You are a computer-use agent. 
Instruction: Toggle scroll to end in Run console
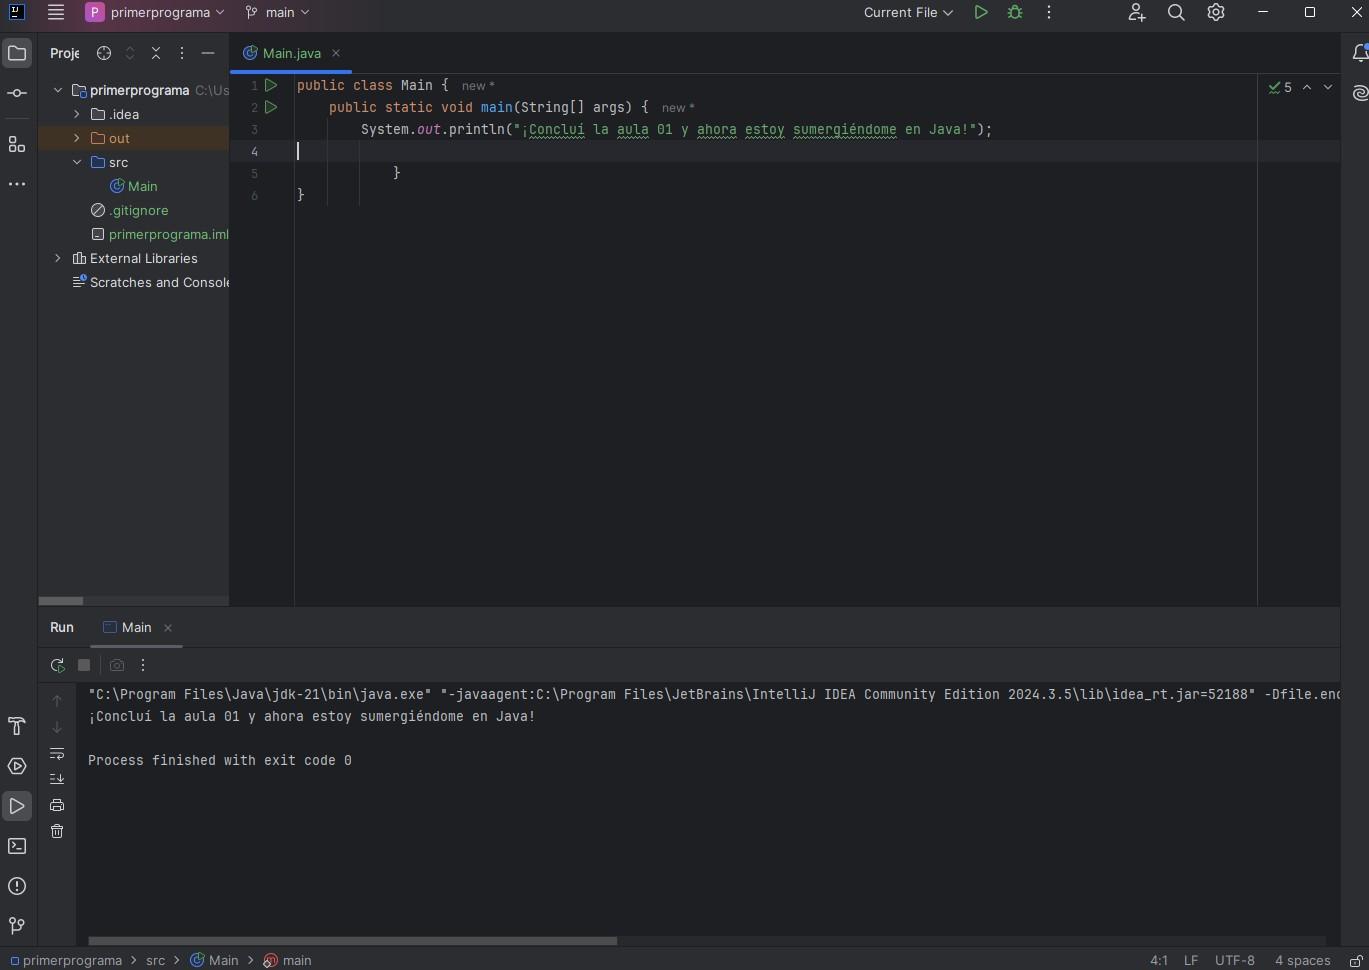click(x=57, y=779)
